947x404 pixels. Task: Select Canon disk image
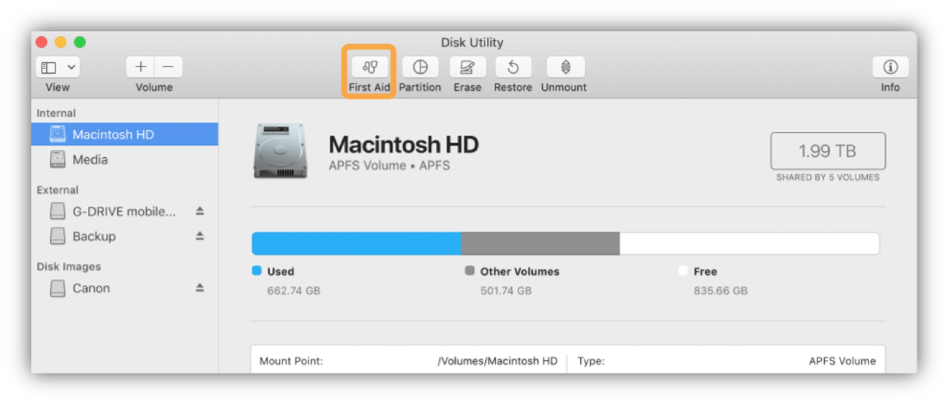pyautogui.click(x=91, y=288)
